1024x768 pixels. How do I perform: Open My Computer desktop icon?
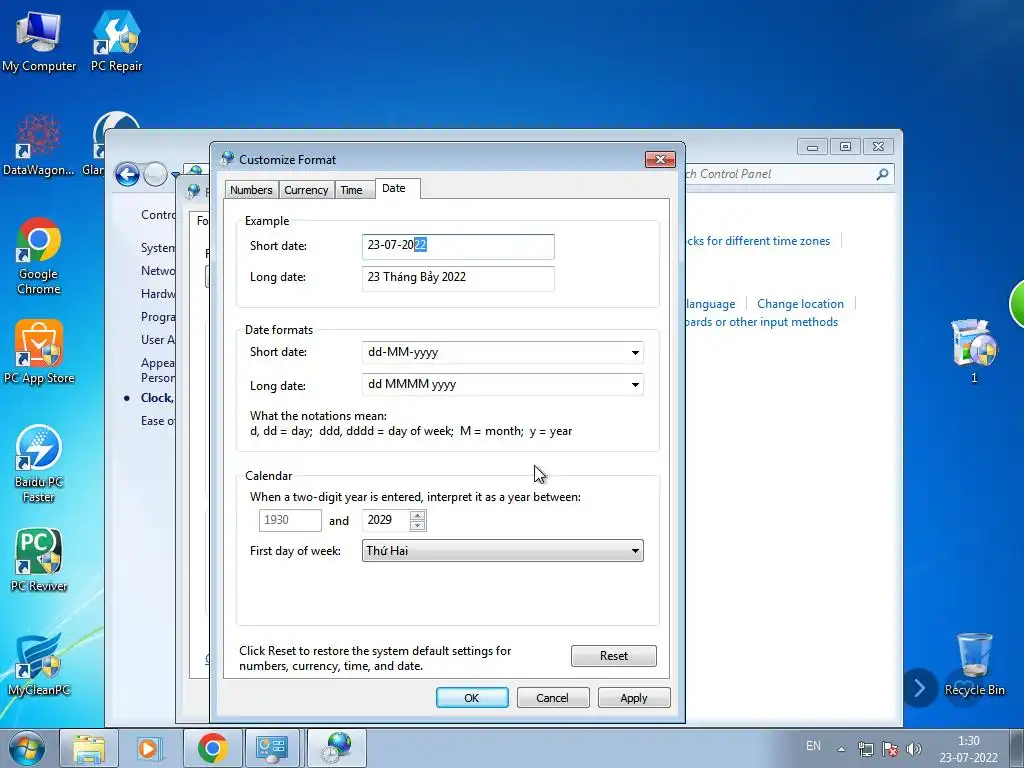39,39
